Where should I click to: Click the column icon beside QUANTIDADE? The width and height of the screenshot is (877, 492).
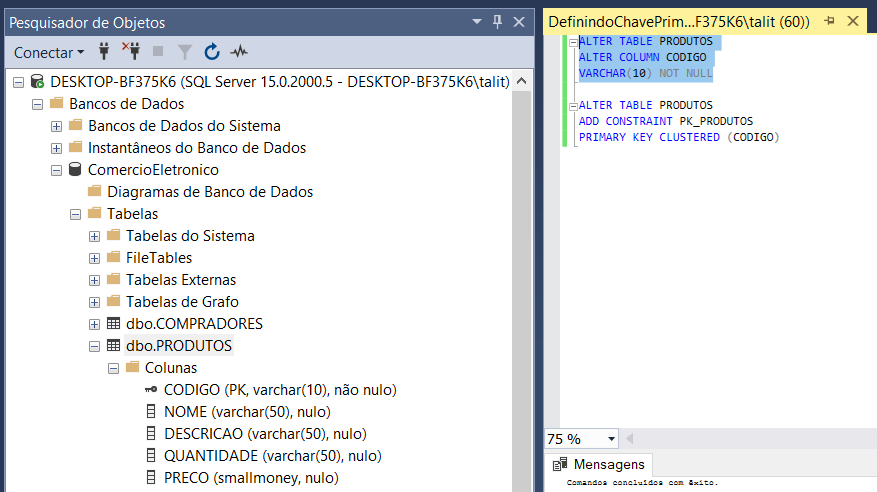(x=151, y=455)
